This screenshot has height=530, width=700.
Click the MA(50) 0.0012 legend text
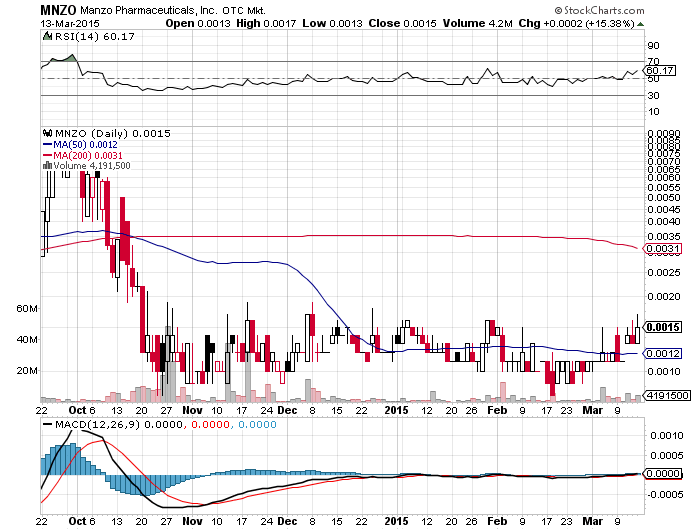point(85,145)
